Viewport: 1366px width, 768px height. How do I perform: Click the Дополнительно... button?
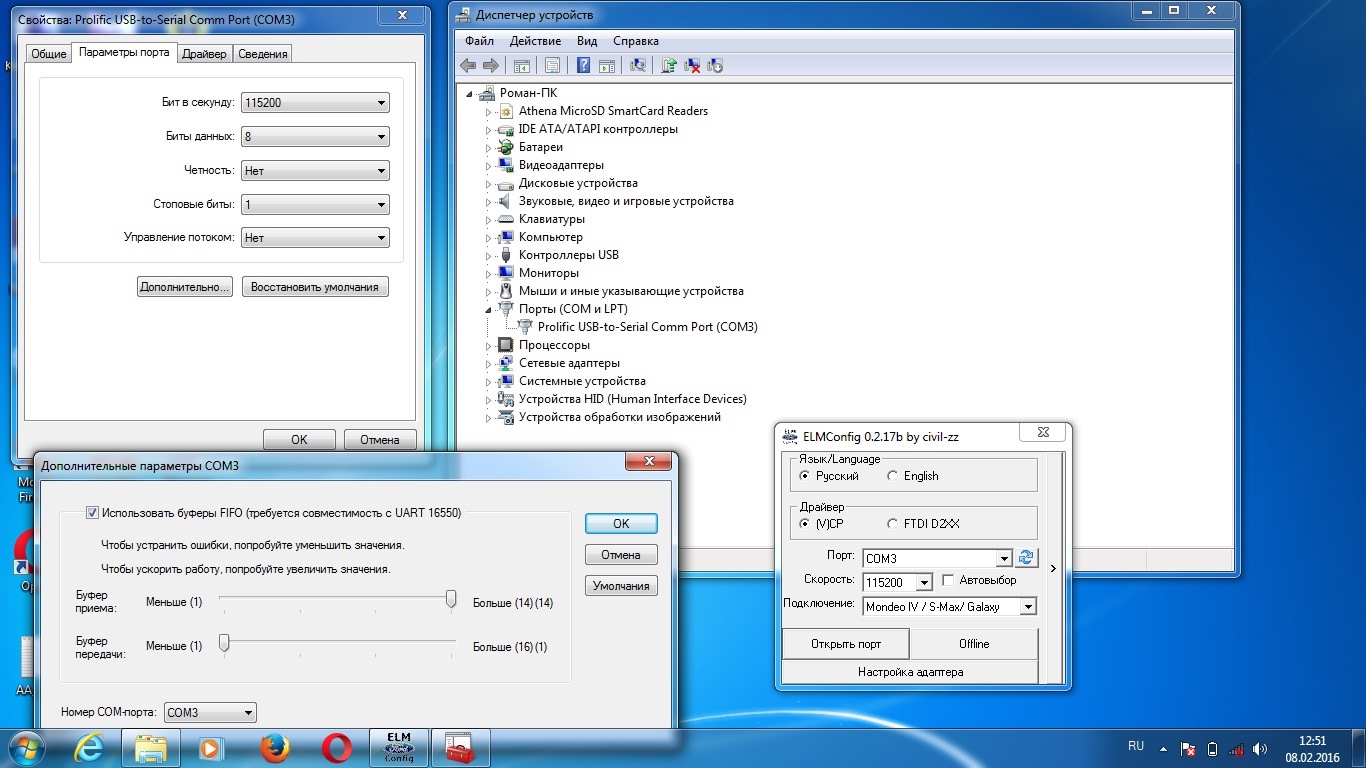coord(185,287)
